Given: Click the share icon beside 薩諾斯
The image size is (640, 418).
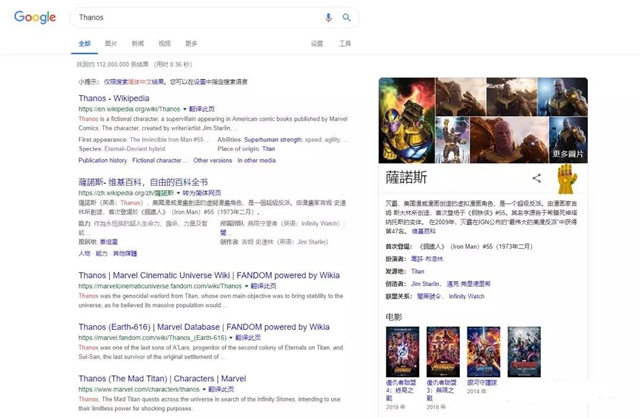Looking at the screenshot, I should tap(537, 178).
